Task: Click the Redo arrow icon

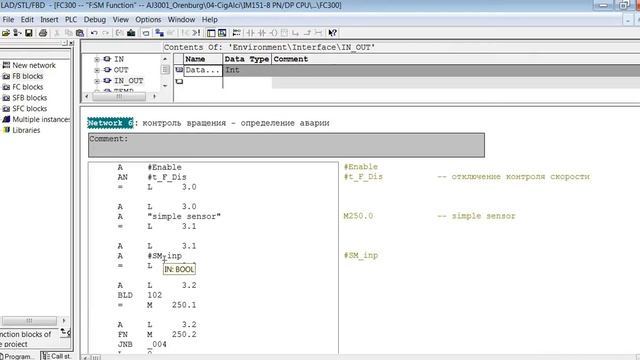Action: (x=106, y=33)
